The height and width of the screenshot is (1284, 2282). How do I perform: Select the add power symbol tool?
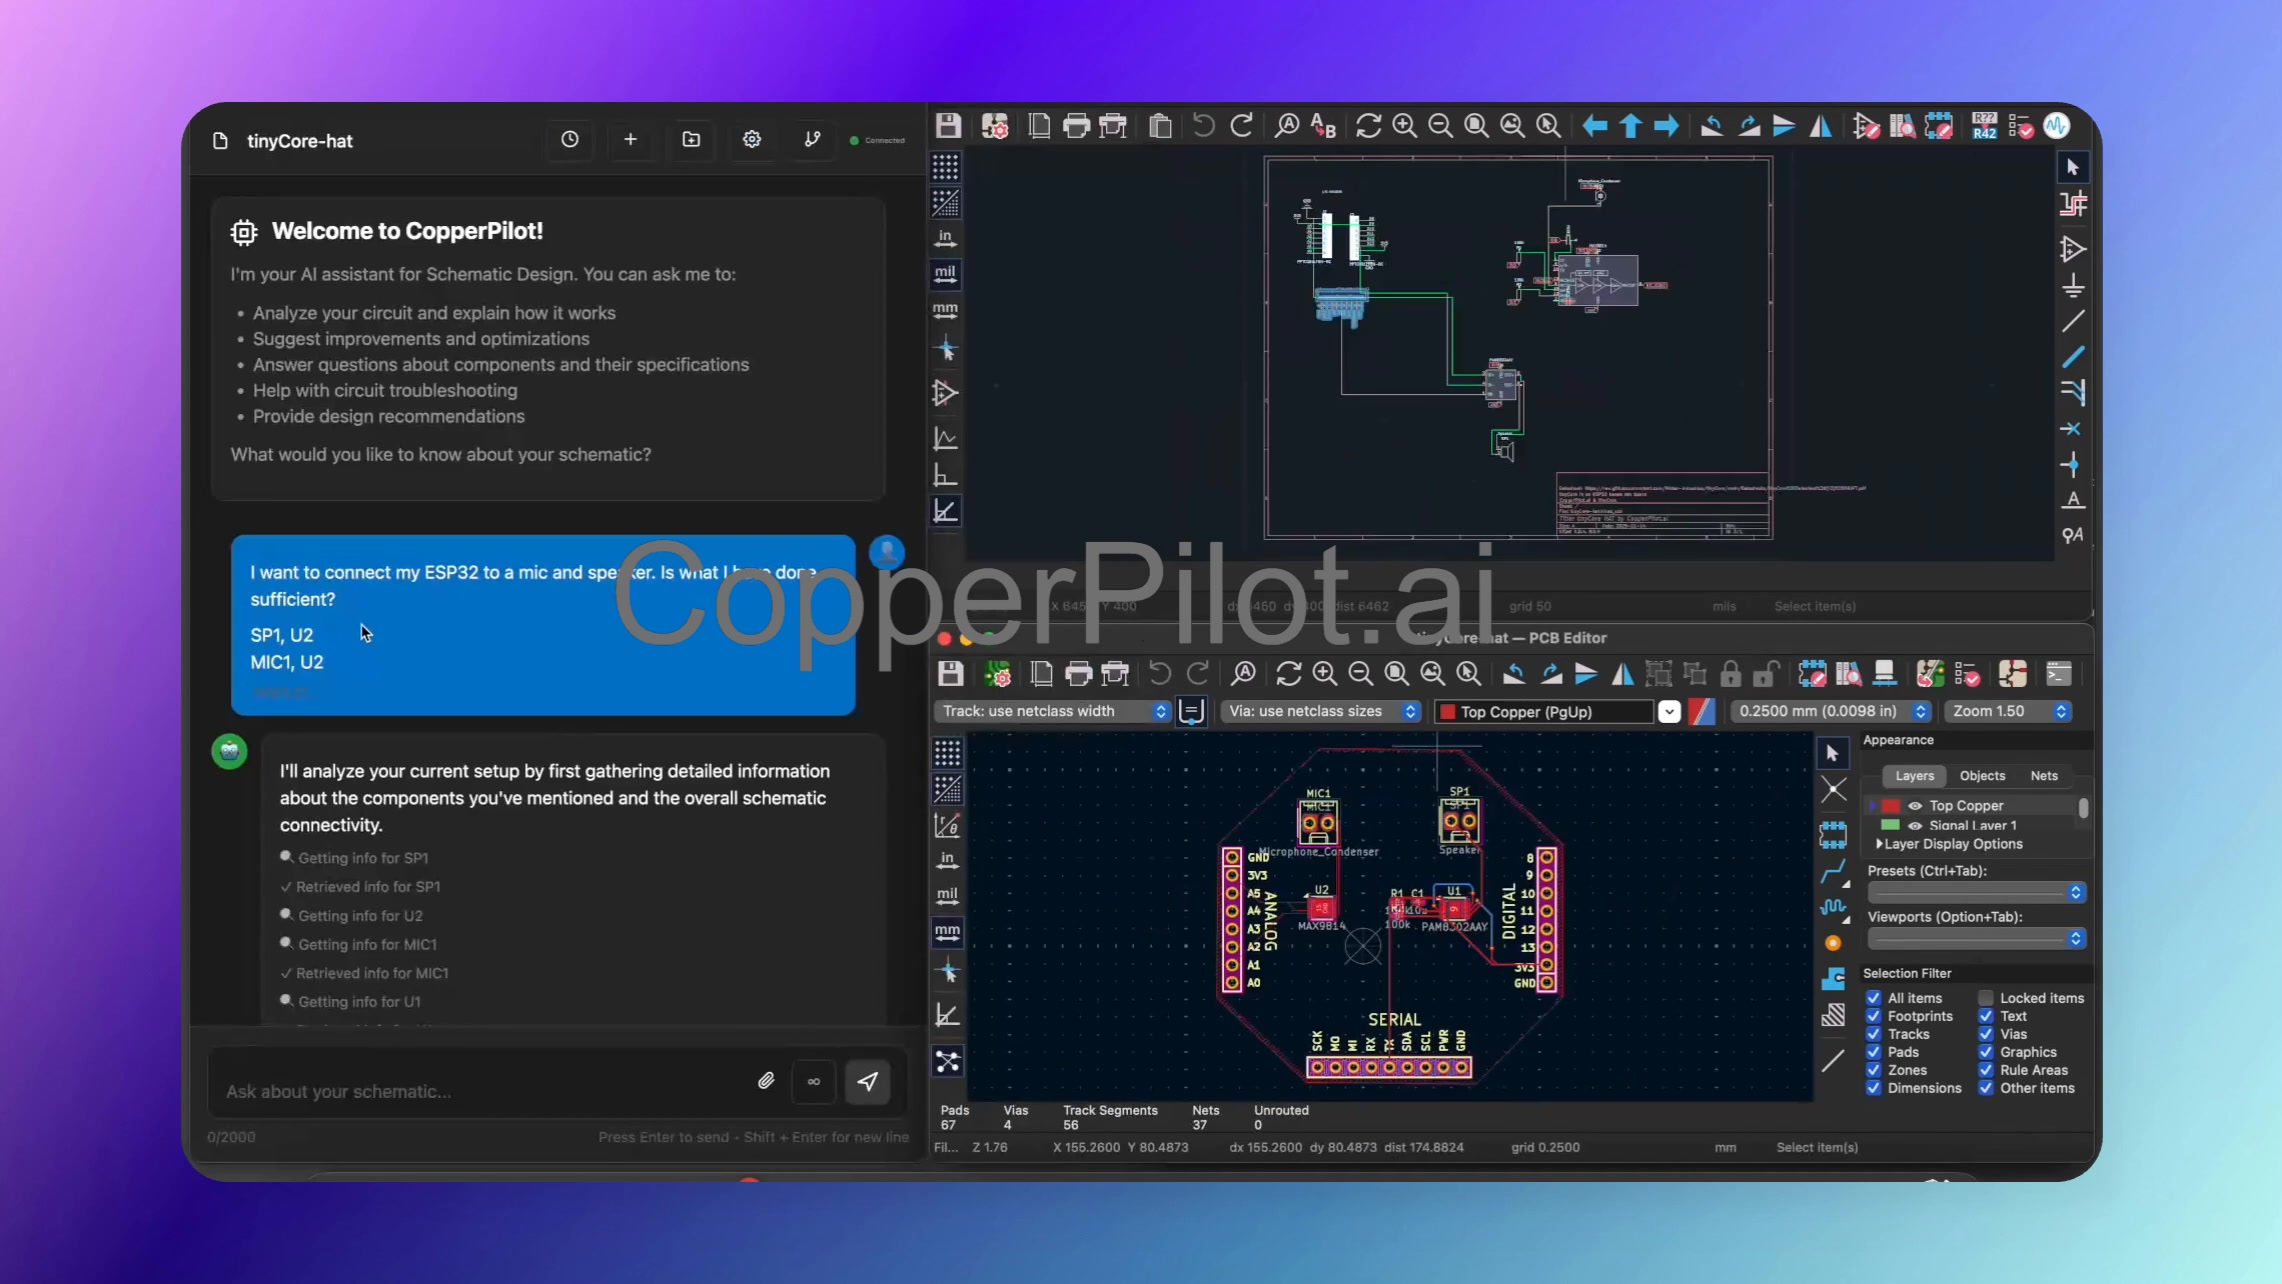(x=2073, y=286)
